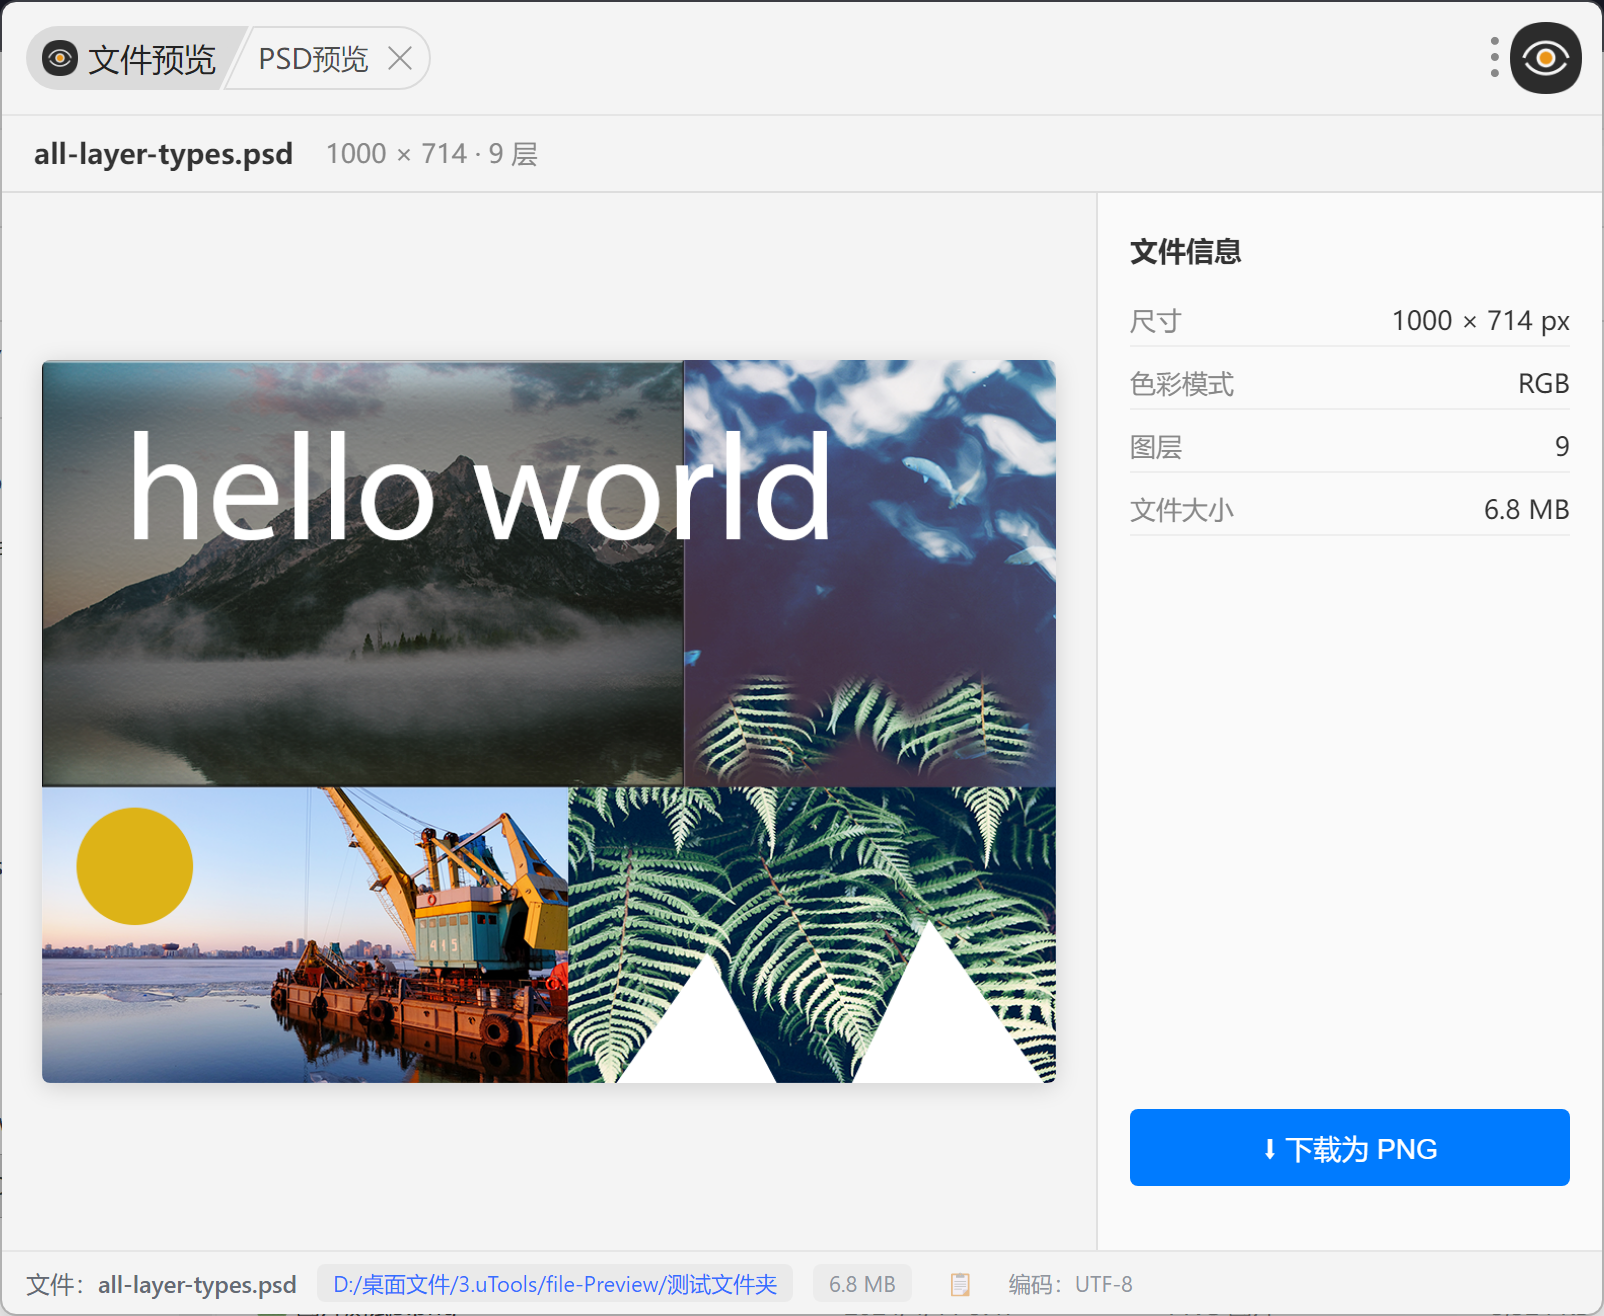Click the 色彩模式 RGB row

[1349, 384]
